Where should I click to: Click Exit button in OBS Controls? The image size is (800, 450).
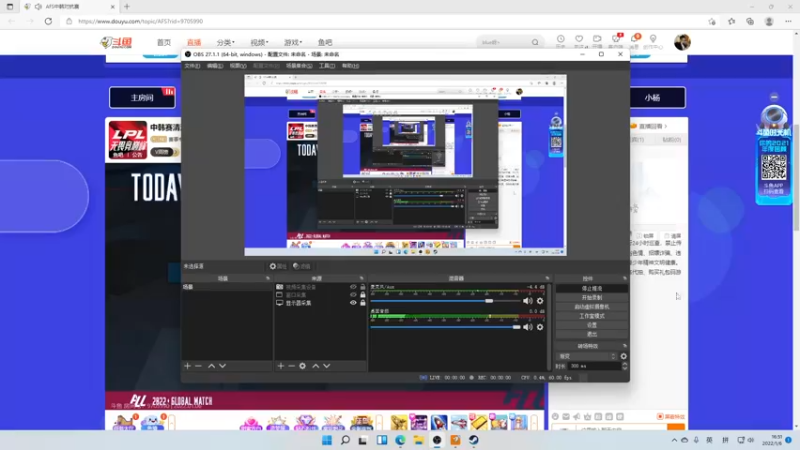point(592,334)
